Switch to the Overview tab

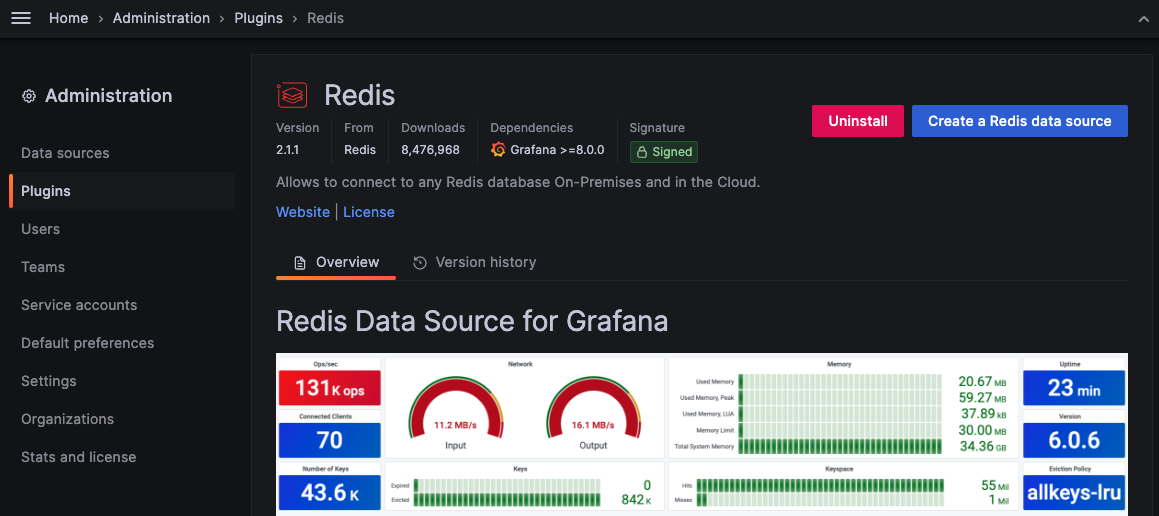[336, 262]
